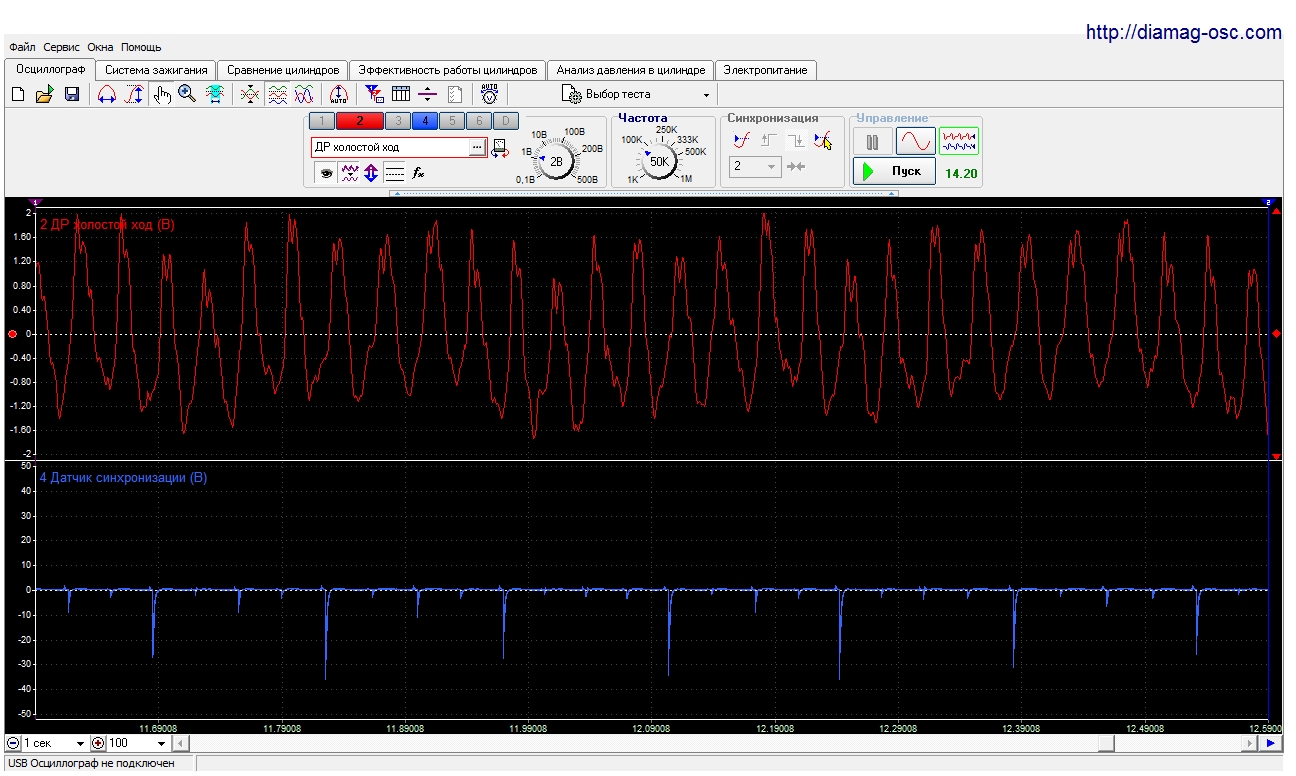Click the manual trigger cursor icon

[x=823, y=140]
